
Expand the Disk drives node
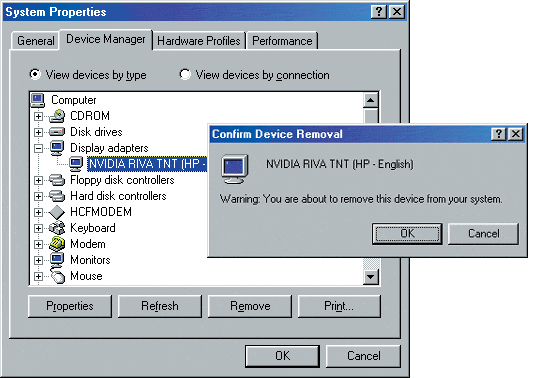(39, 132)
